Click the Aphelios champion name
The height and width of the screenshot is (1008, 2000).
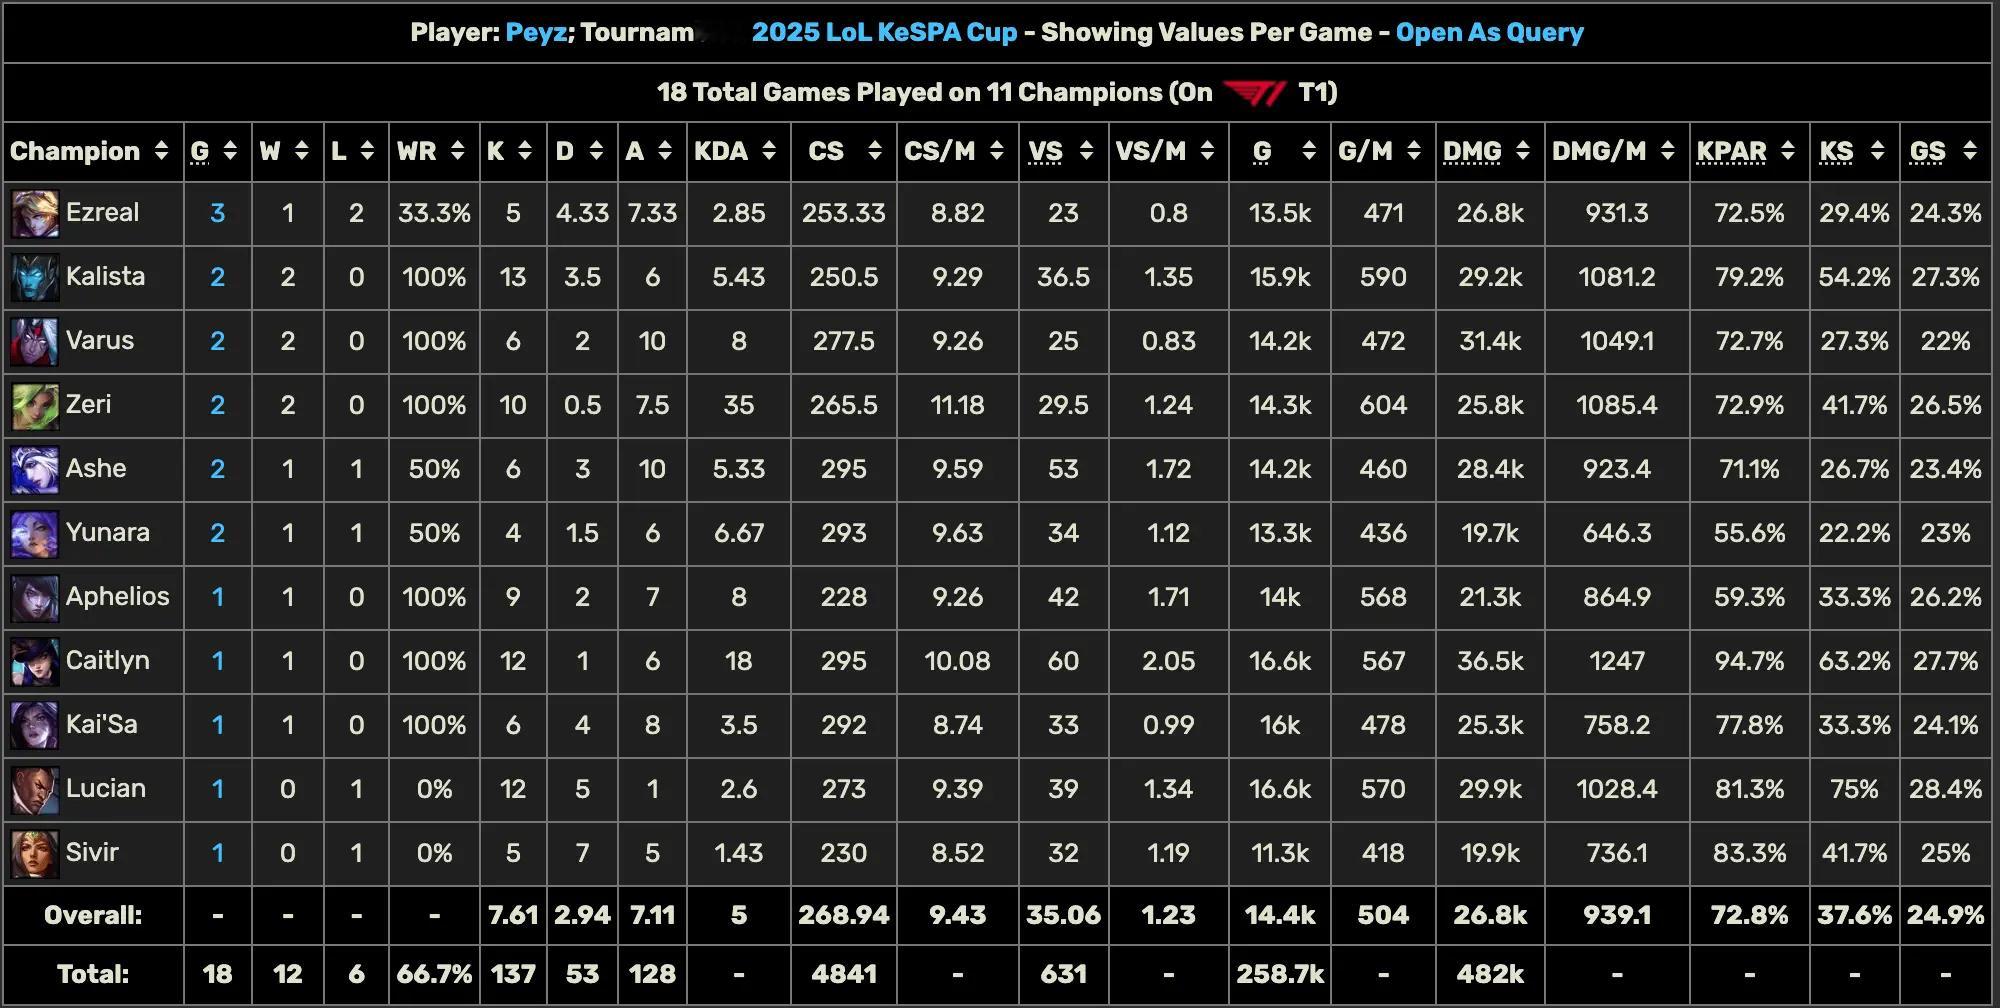pyautogui.click(x=117, y=597)
